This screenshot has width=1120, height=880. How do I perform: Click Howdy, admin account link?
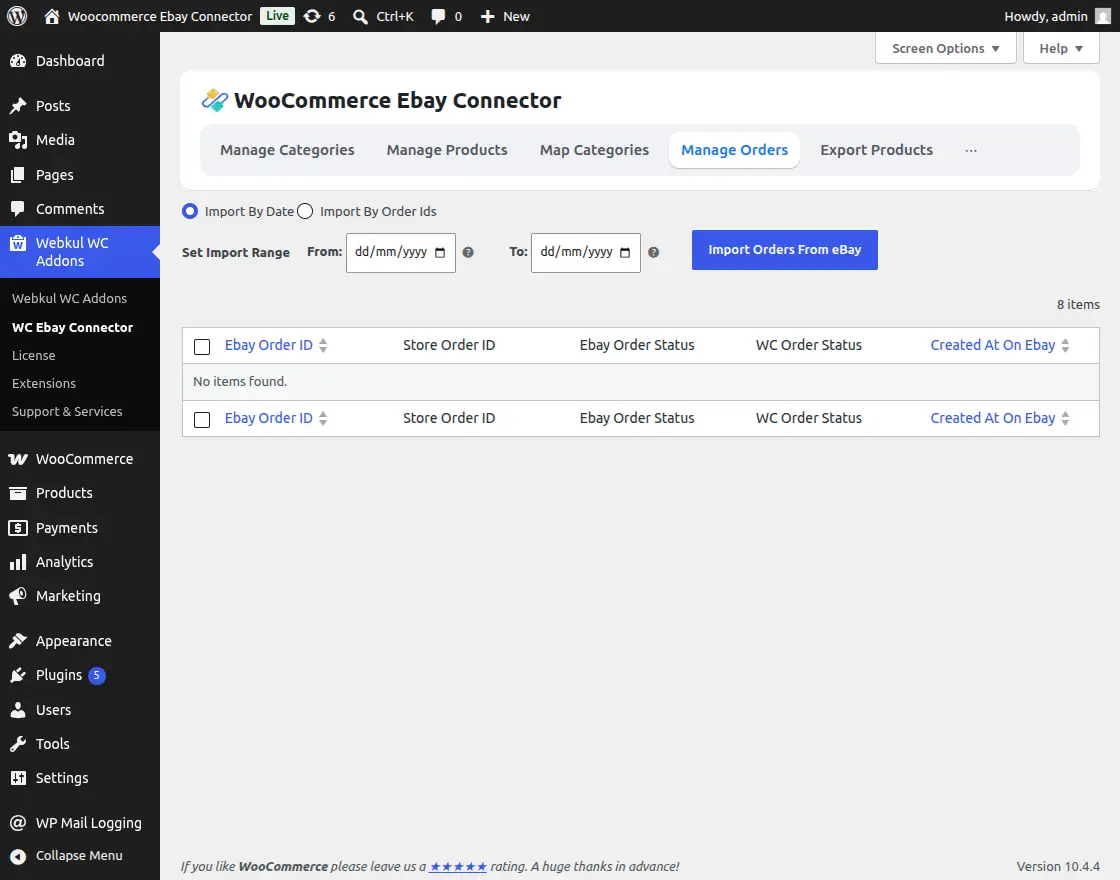(1046, 16)
